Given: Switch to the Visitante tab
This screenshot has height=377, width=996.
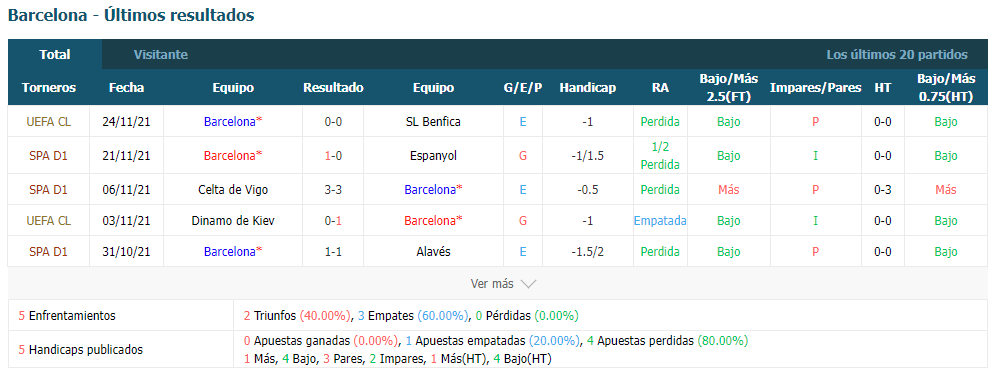Looking at the screenshot, I should 161,55.
